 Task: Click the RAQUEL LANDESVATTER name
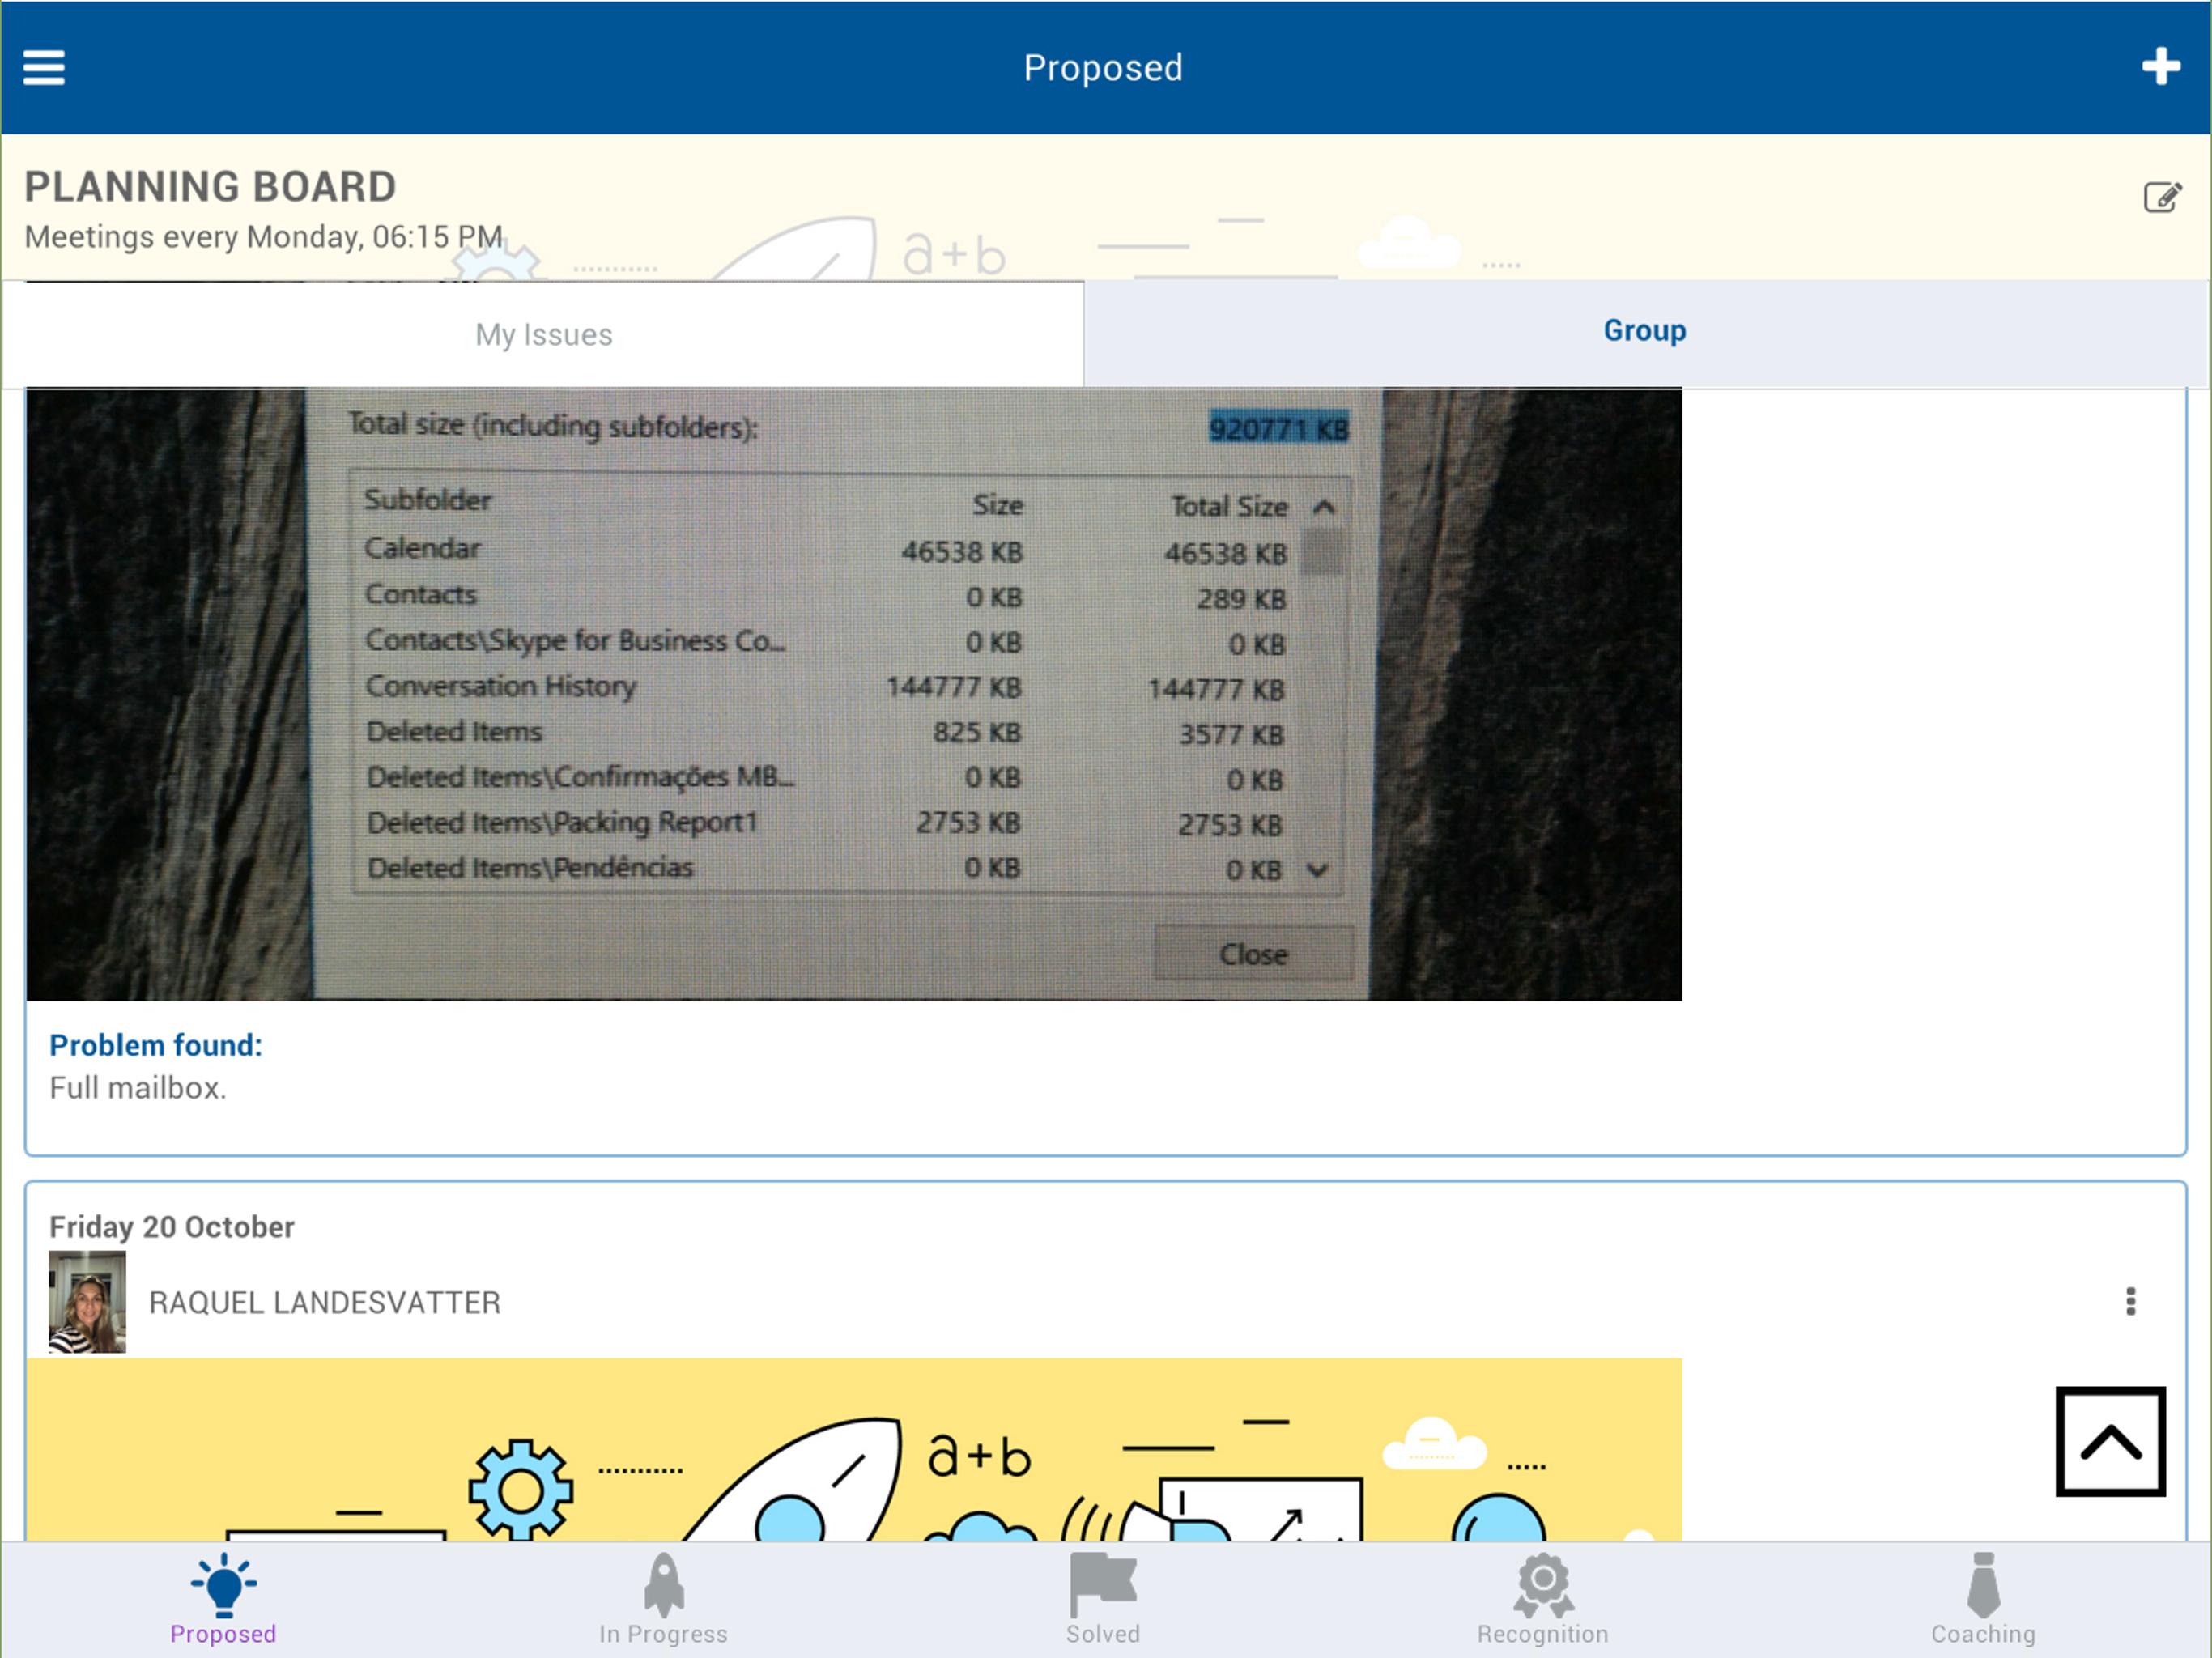tap(325, 1303)
